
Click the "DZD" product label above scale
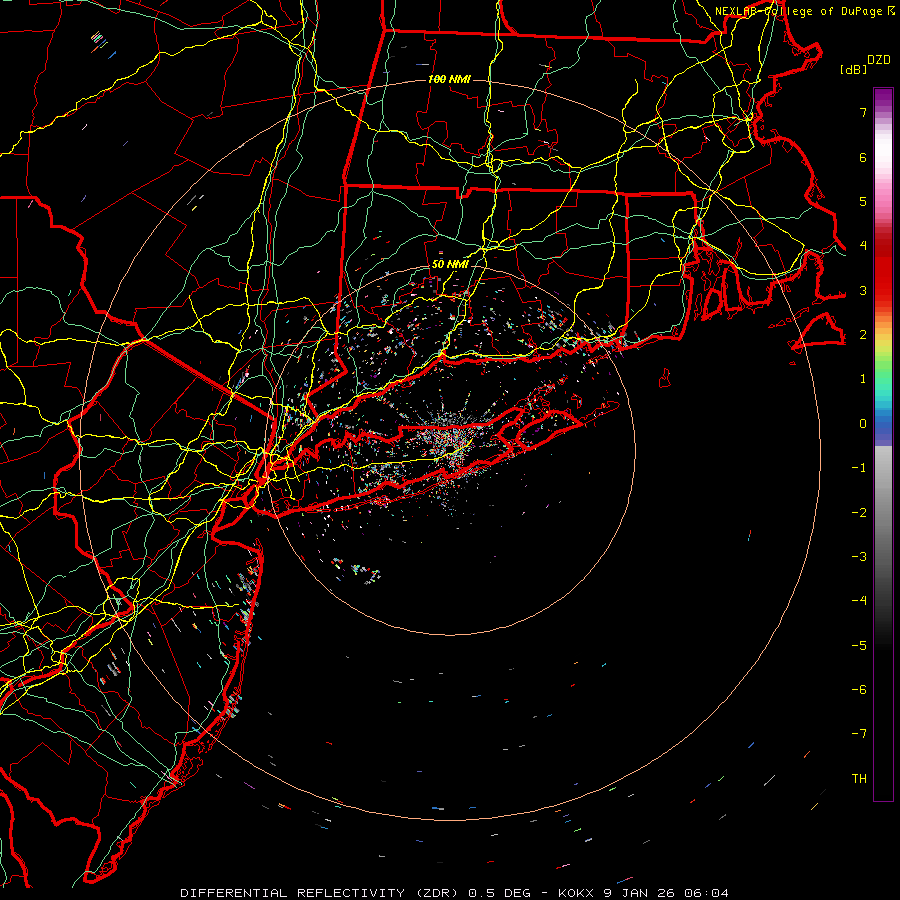[879, 60]
